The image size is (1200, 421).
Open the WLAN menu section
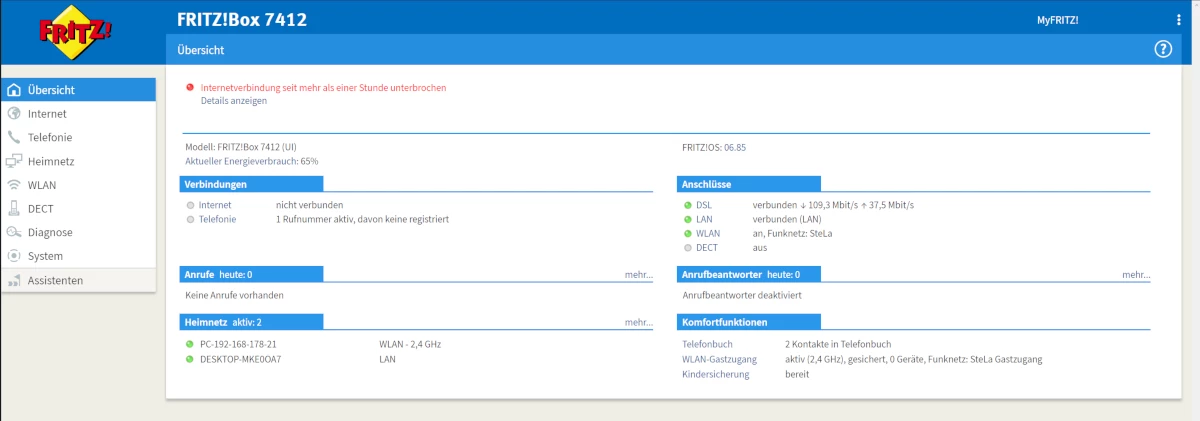click(78, 185)
